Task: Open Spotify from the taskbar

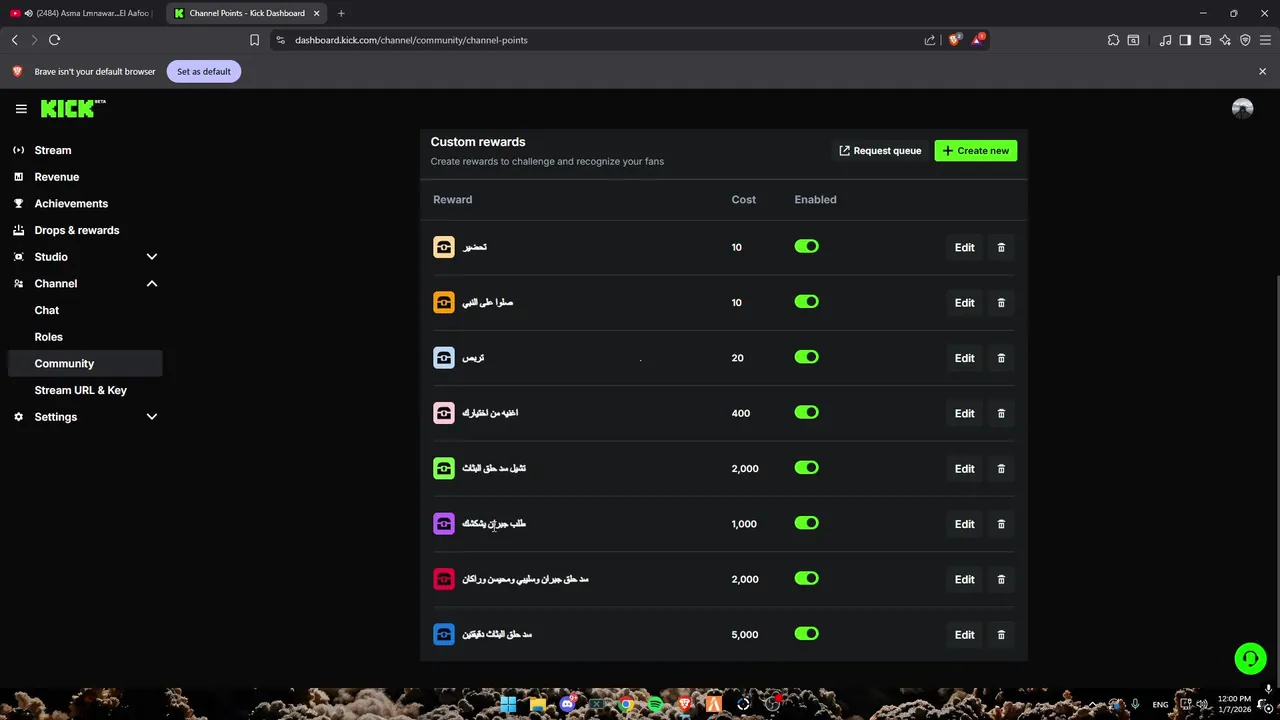Action: tap(655, 704)
